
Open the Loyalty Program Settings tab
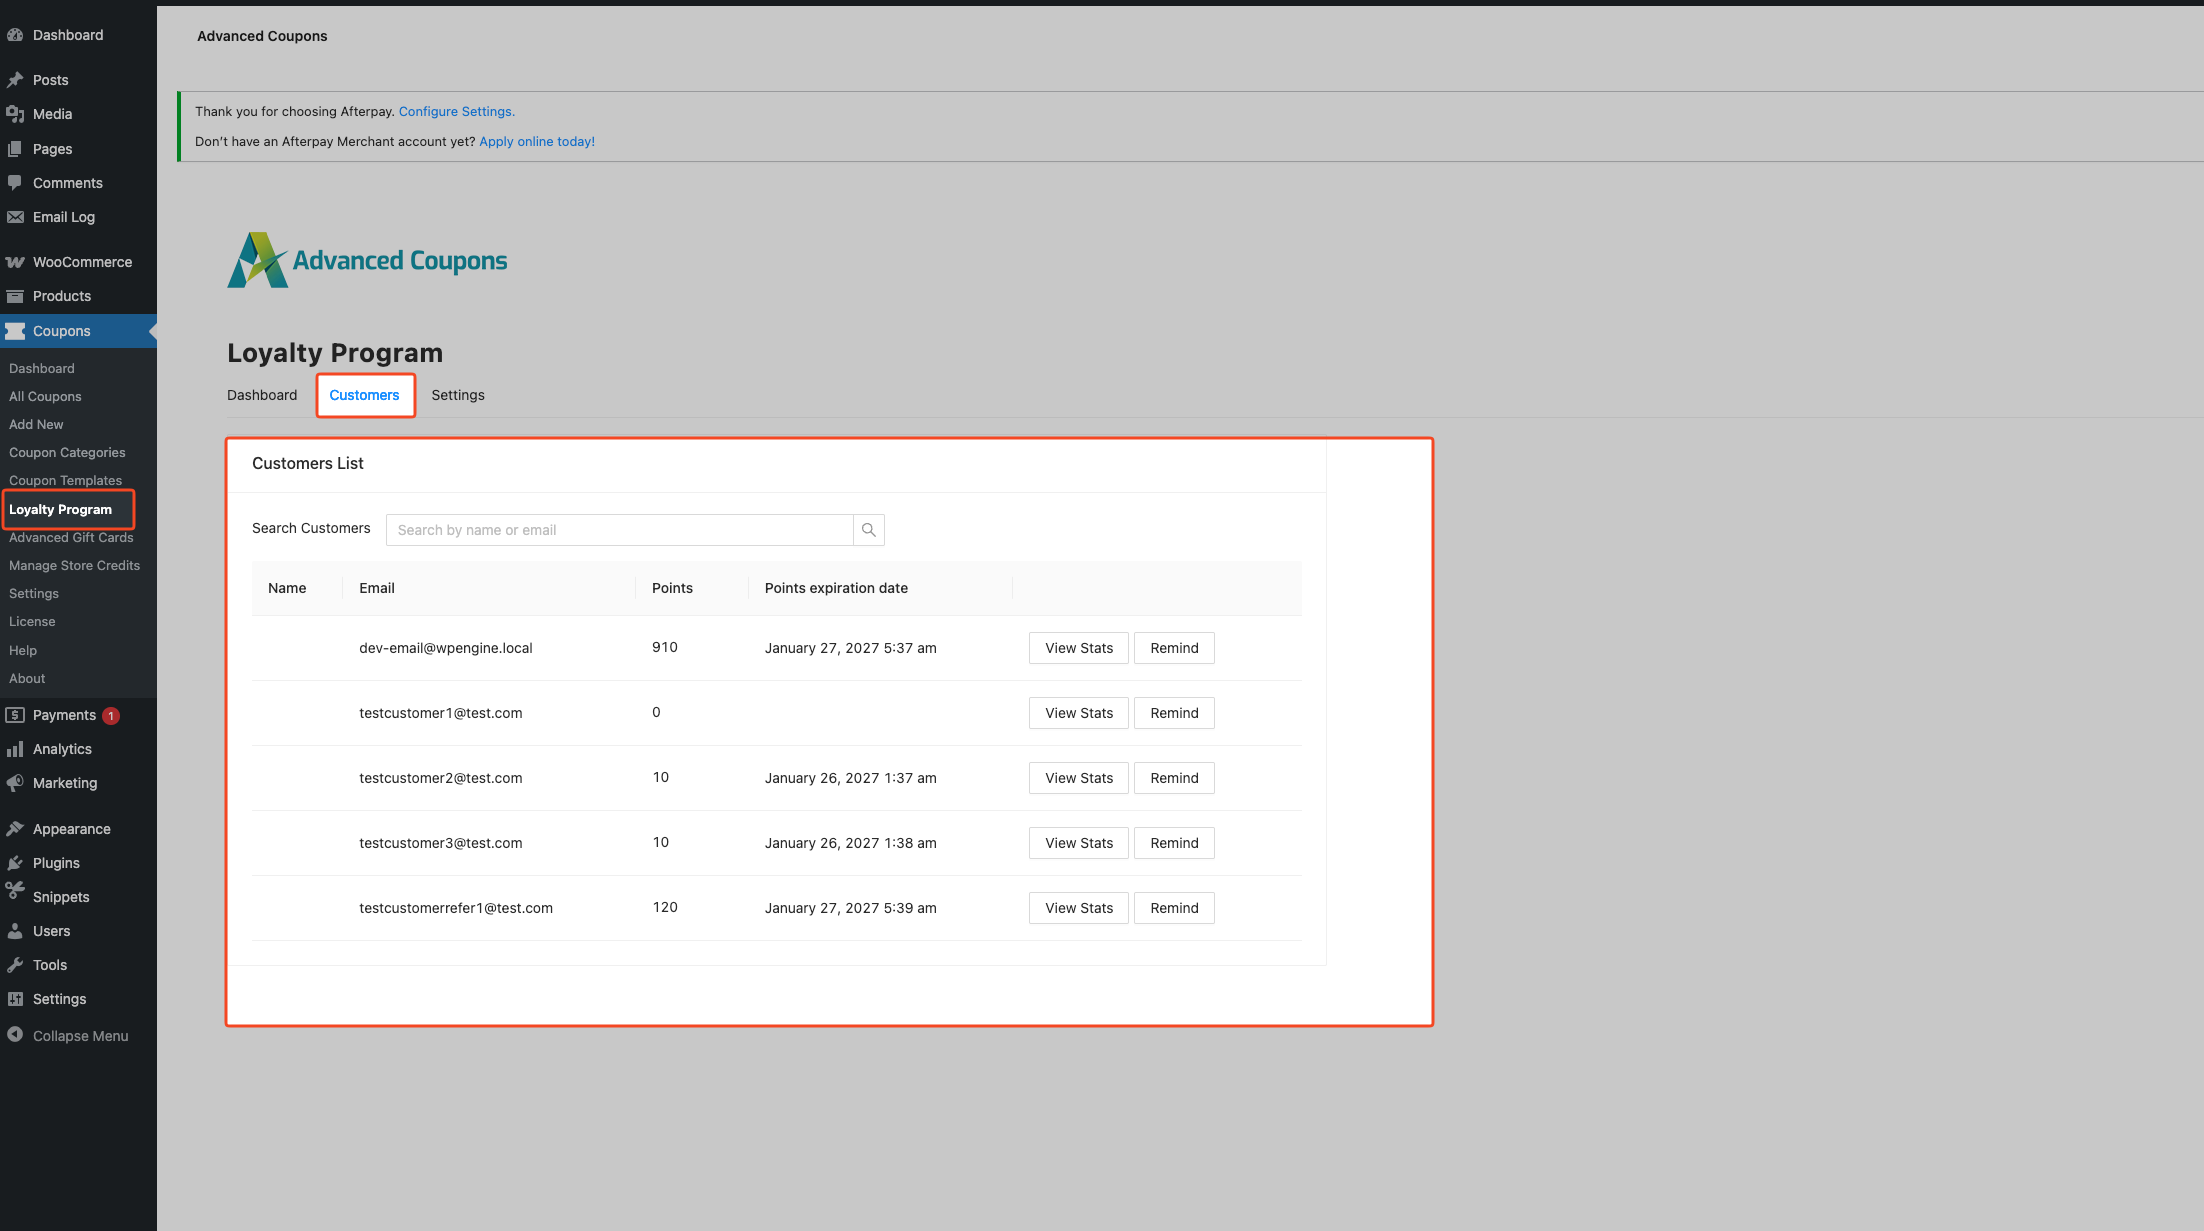(x=458, y=395)
